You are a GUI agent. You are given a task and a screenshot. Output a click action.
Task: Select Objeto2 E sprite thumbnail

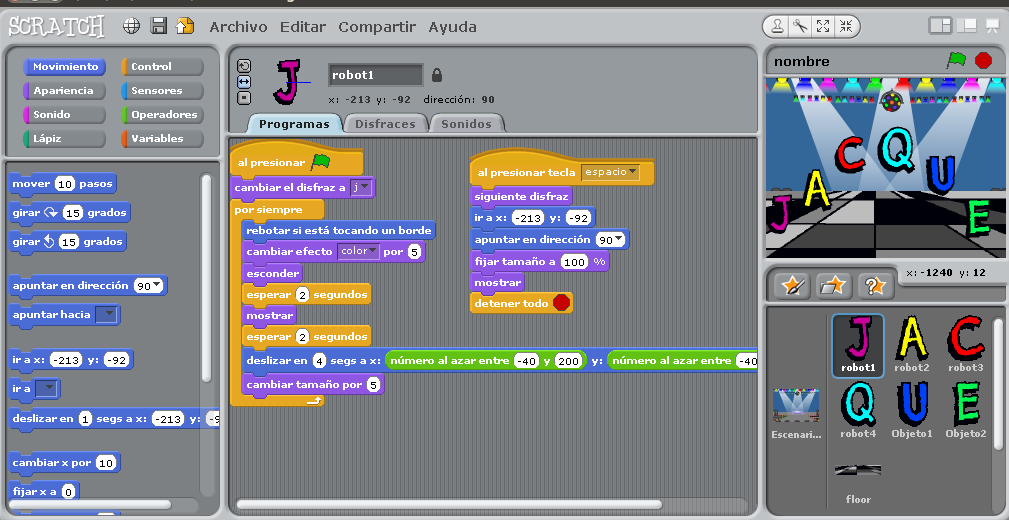pos(965,410)
